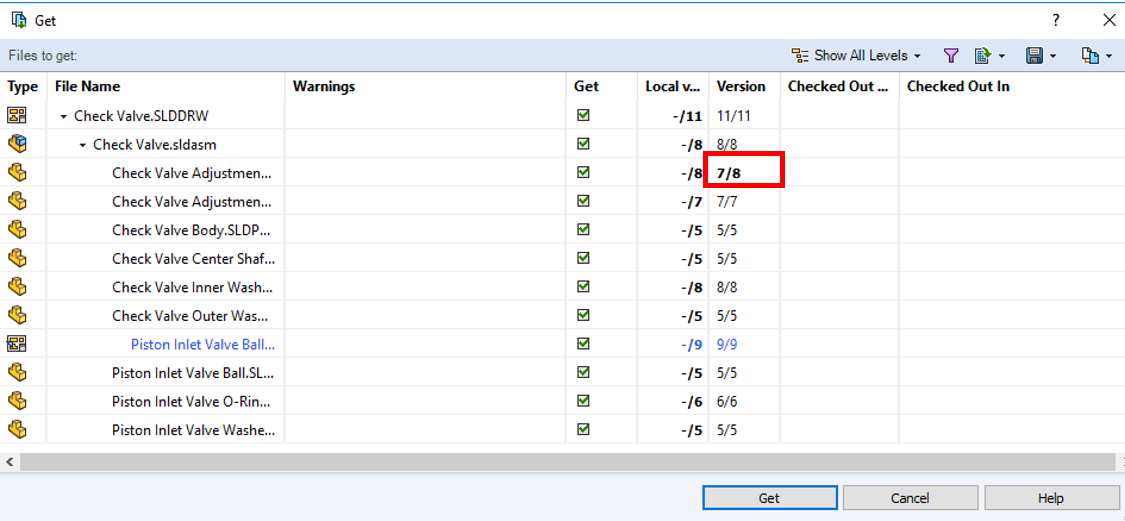This screenshot has height=521, width=1125.
Task: Click part icon for Check Valve Inner Wash row
Action: tap(17, 287)
